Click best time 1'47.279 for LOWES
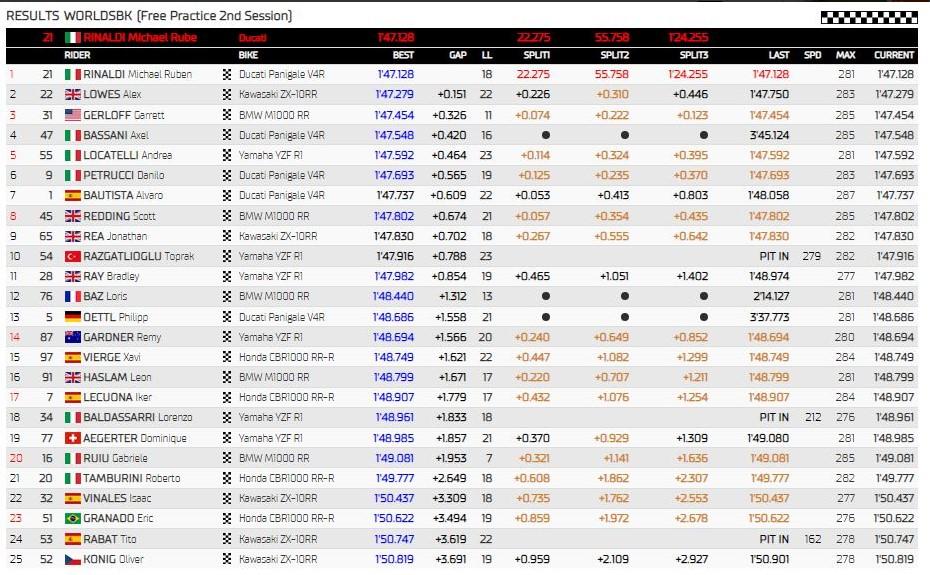930x575 pixels. point(394,94)
